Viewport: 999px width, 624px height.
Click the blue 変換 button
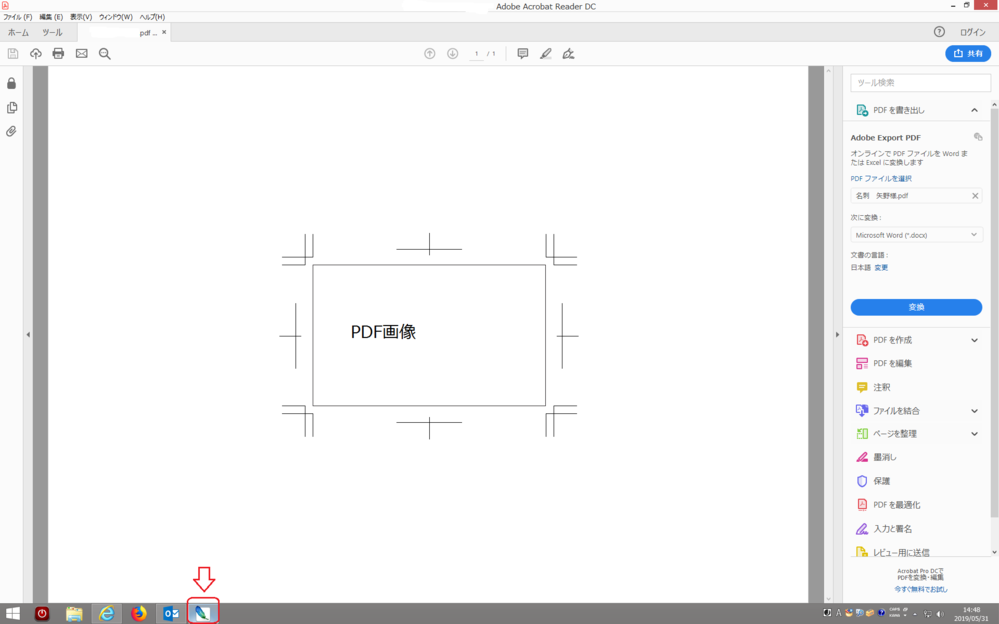point(916,307)
